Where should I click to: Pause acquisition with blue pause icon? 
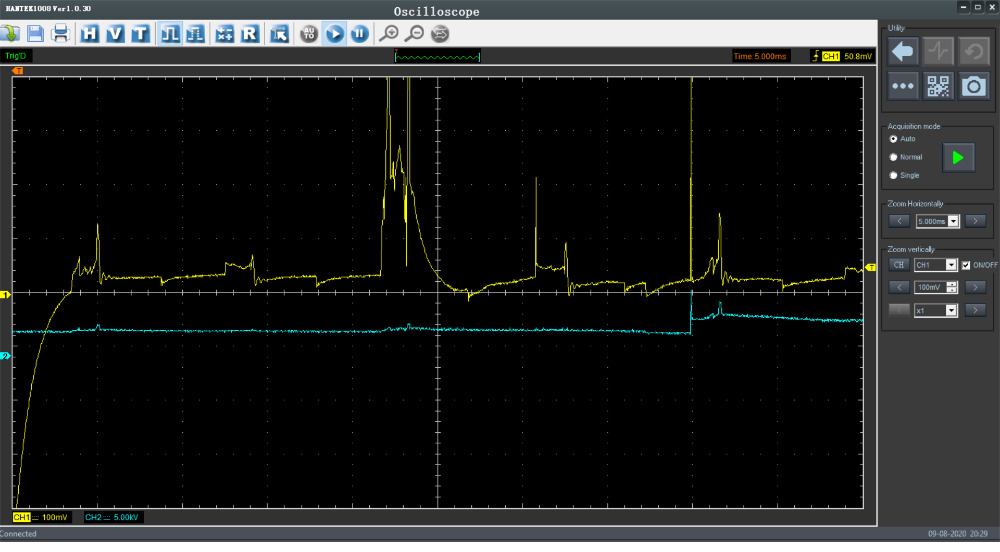pyautogui.click(x=360, y=34)
